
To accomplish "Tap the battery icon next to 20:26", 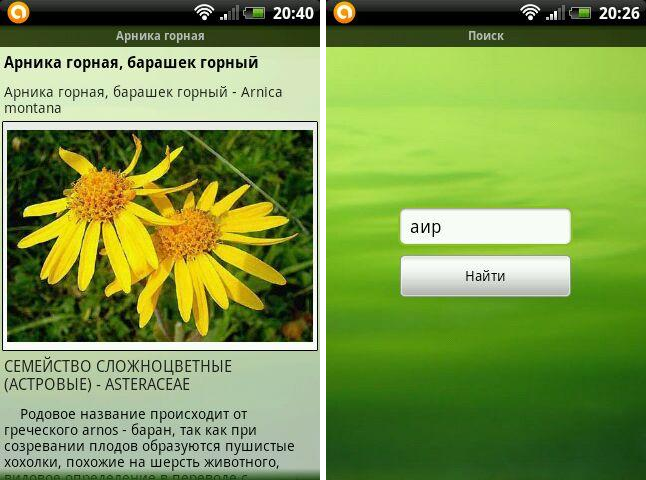I will click(581, 13).
